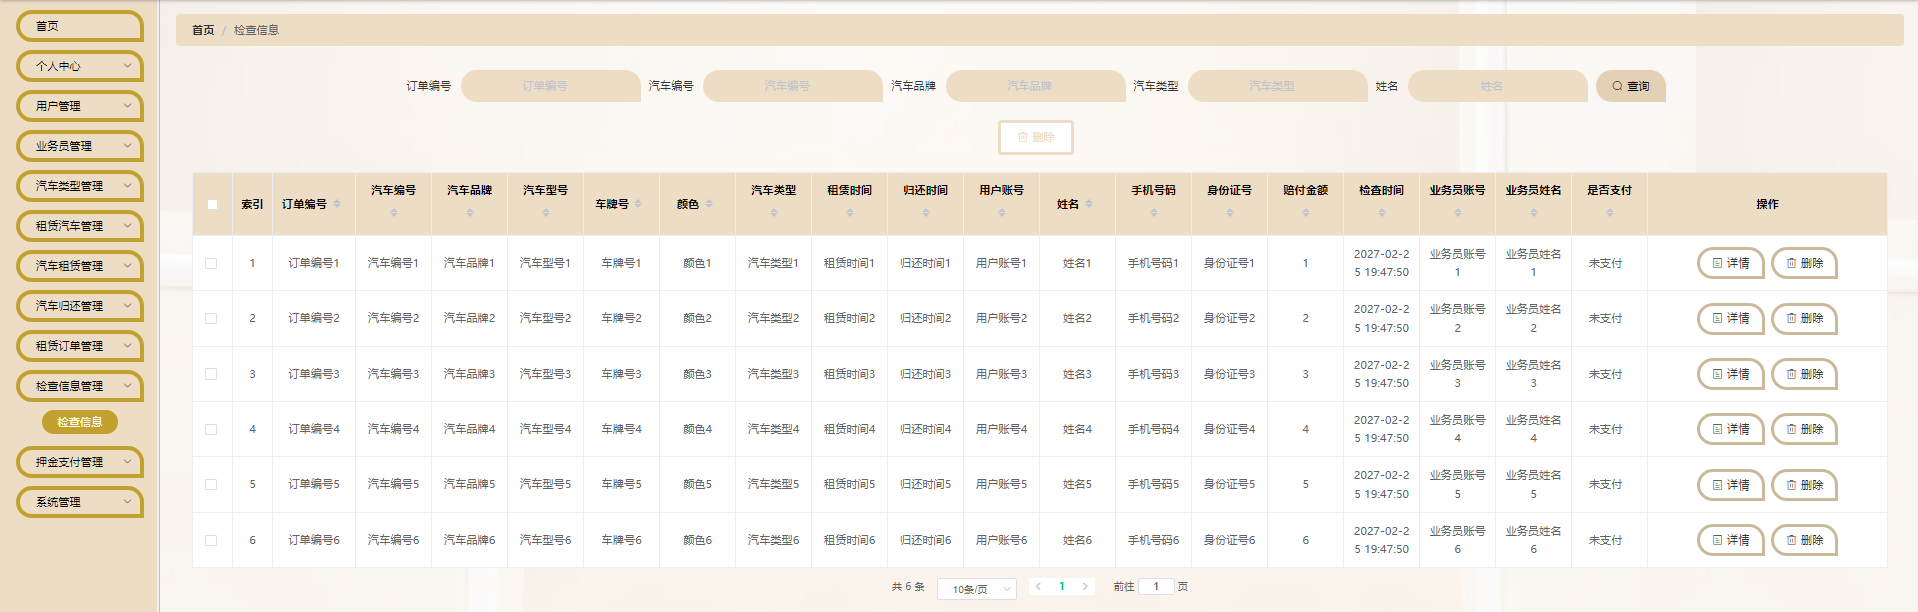Sort by 身份证号 column sort icon

click(1230, 212)
